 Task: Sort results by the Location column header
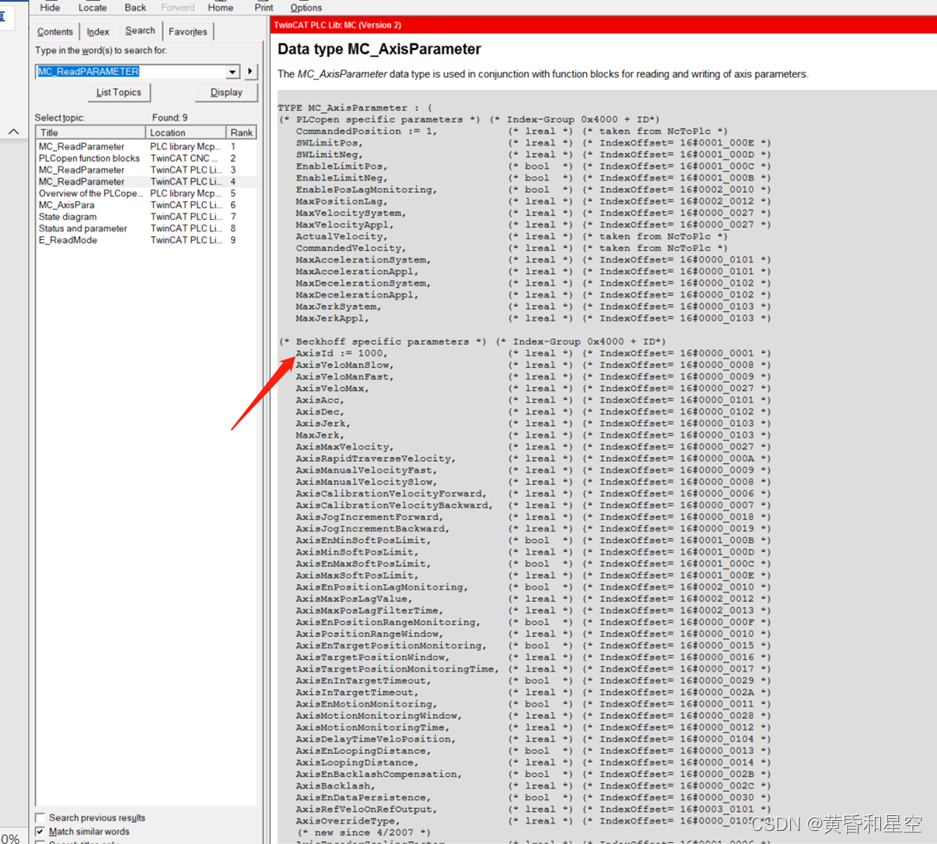pos(185,132)
